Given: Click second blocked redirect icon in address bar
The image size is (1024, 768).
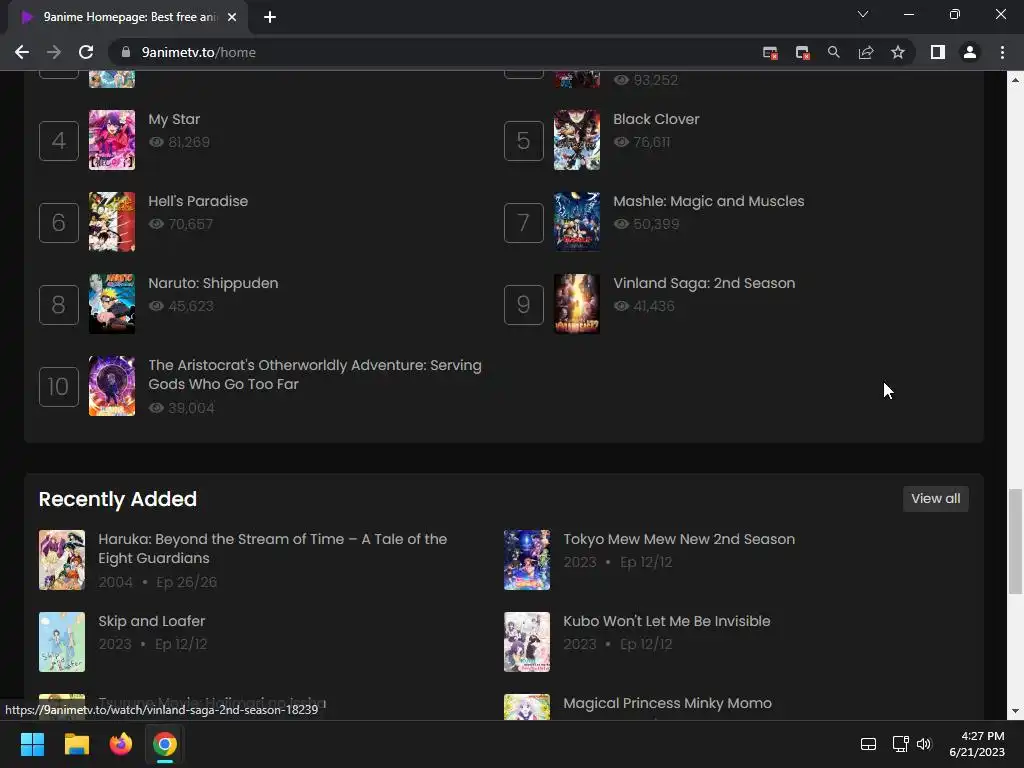Looking at the screenshot, I should (x=802, y=52).
